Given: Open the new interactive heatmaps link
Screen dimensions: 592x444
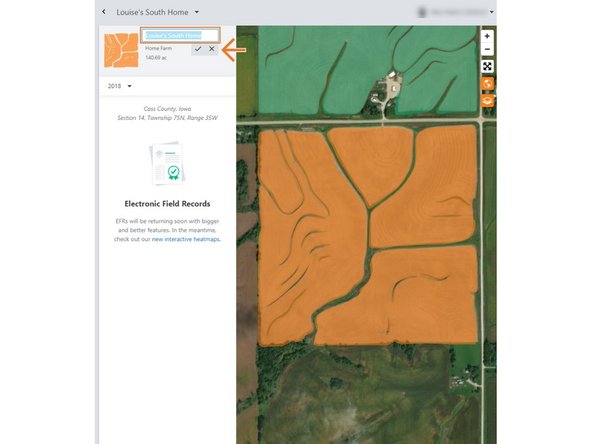Looking at the screenshot, I should [x=185, y=239].
